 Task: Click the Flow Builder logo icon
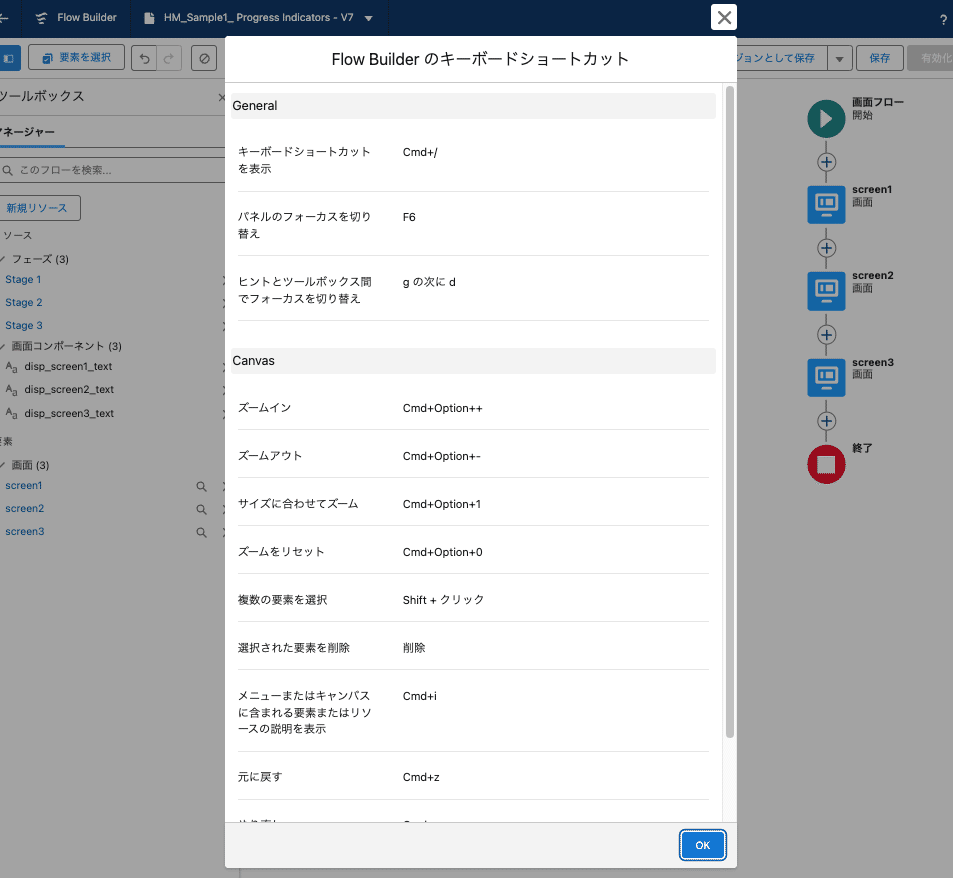click(41, 18)
